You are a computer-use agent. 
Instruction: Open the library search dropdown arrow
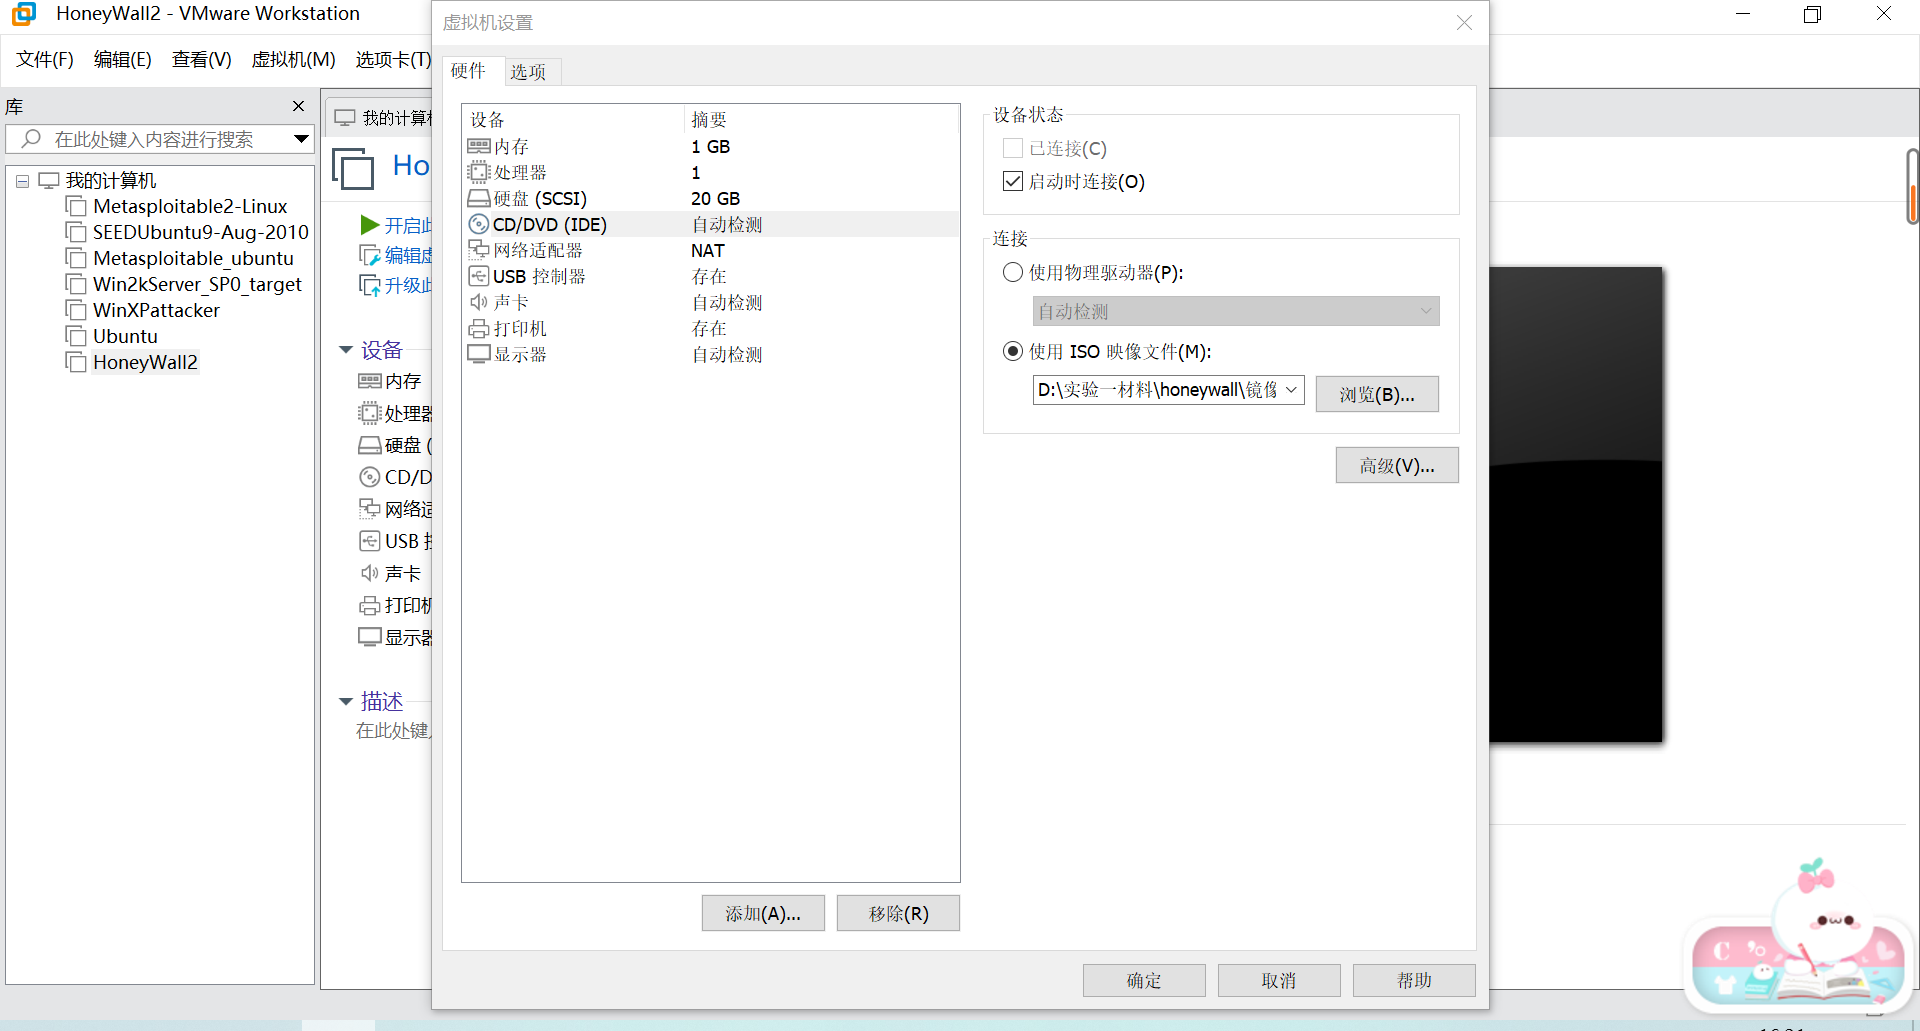301,139
